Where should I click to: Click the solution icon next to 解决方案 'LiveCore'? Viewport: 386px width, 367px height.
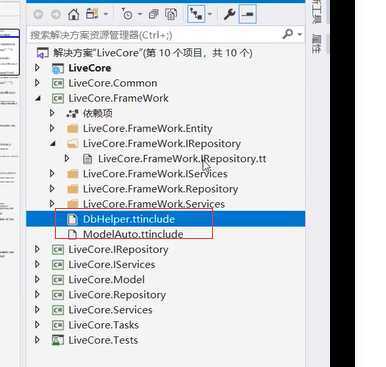pos(42,53)
